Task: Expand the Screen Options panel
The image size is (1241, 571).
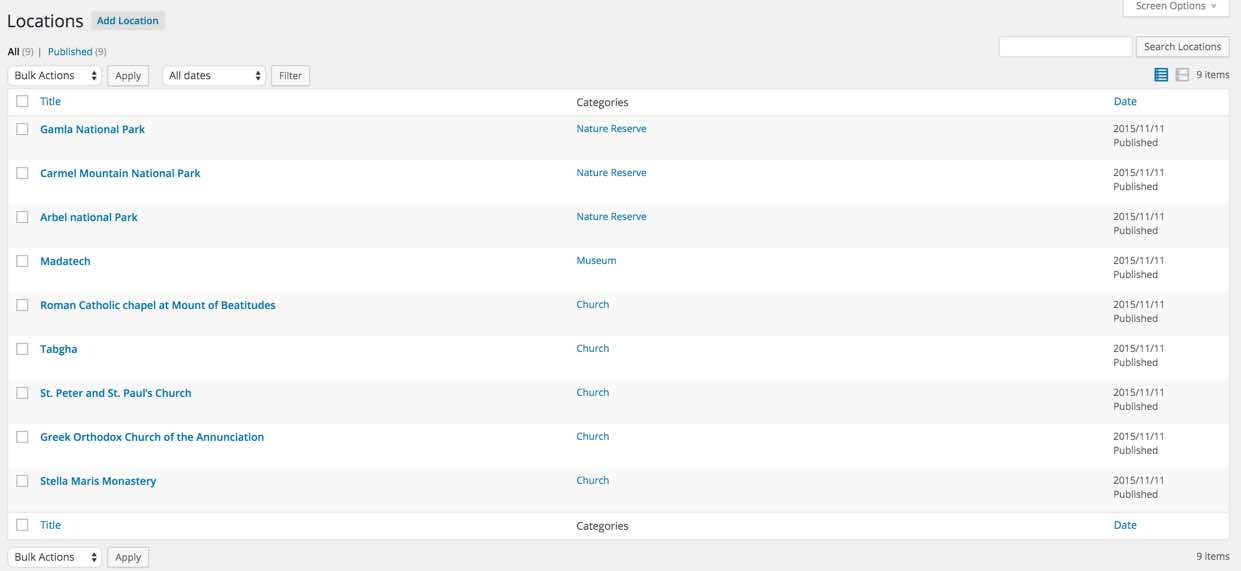Action: click(1176, 7)
